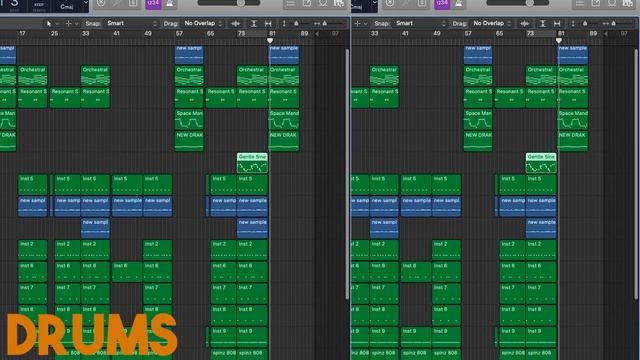
Task: Toggle horizontal auto zoom in right window
Action: [x=557, y=24]
